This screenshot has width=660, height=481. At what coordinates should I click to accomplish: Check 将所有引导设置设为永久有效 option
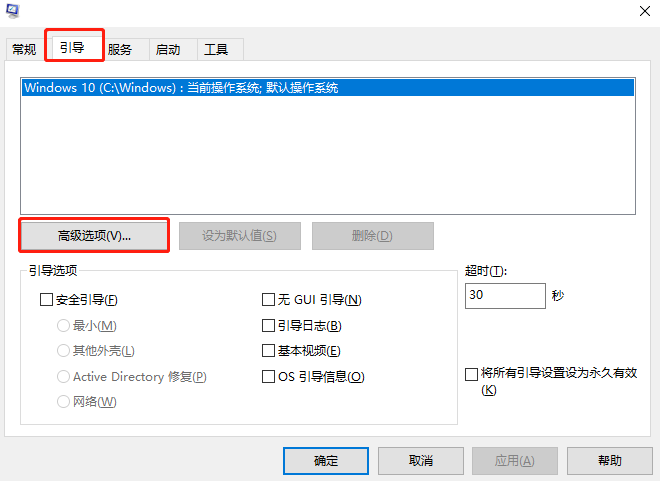coord(472,374)
